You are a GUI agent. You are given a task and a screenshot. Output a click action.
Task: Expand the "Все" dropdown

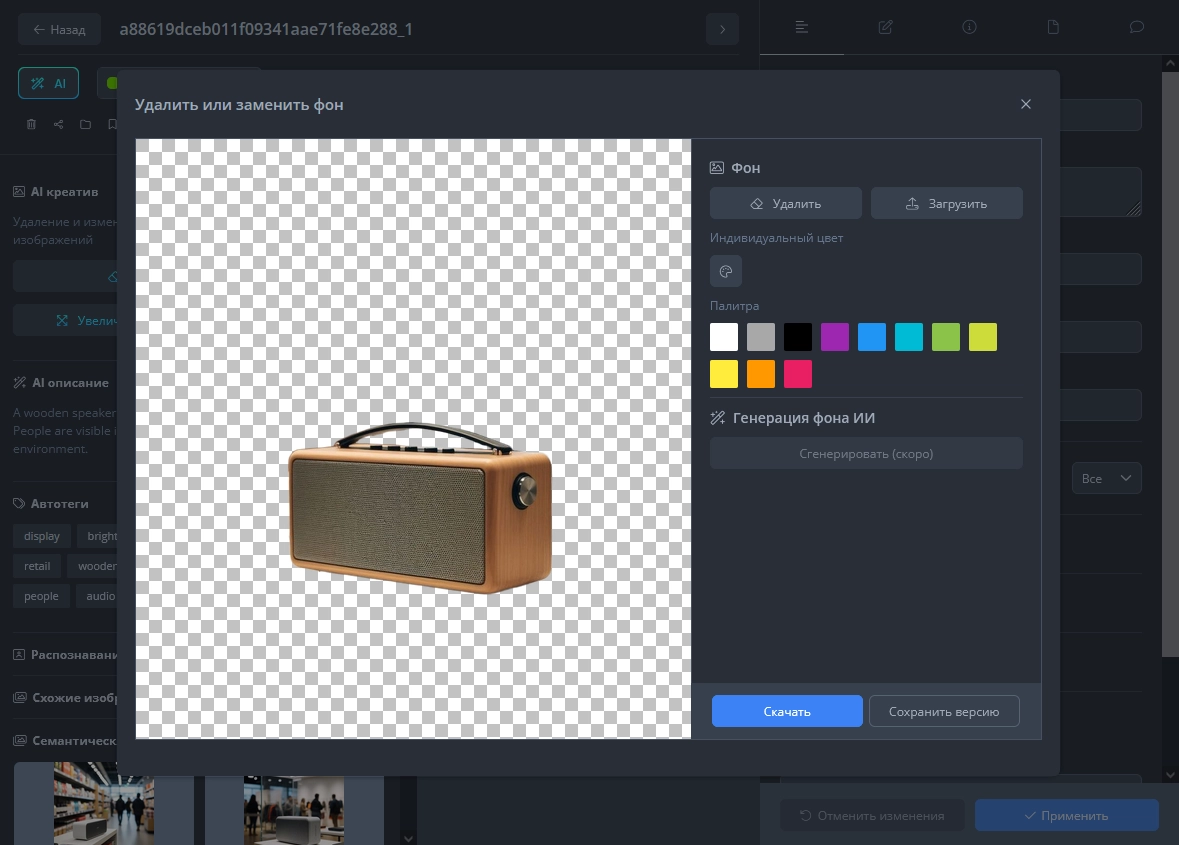point(1106,478)
